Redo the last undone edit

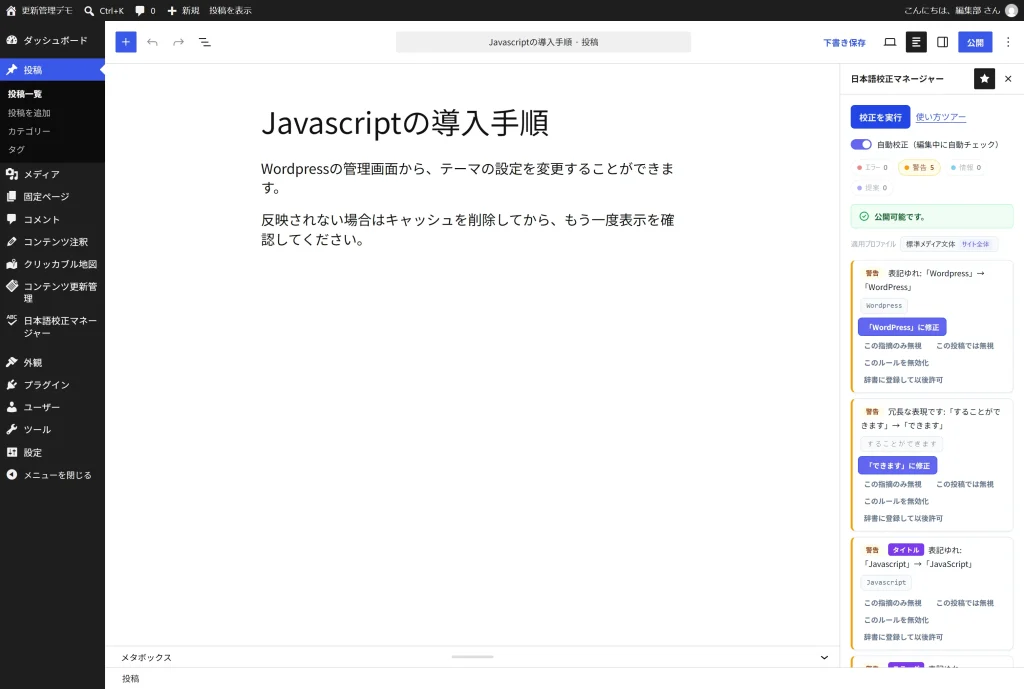(178, 42)
